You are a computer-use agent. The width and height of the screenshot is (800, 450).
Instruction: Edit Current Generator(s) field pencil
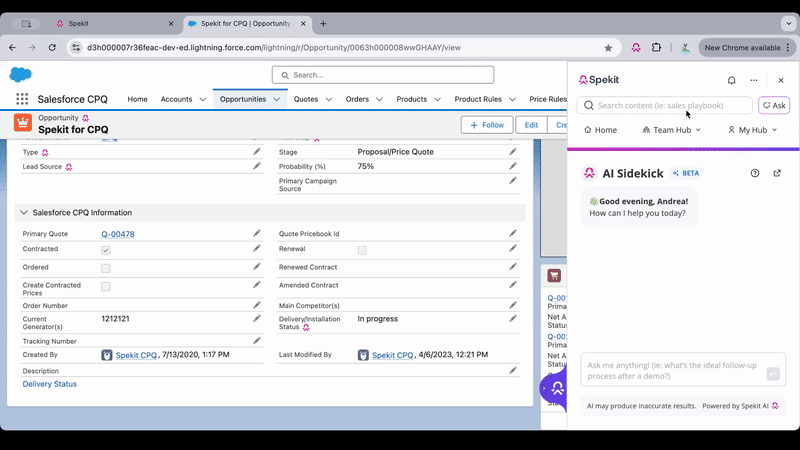click(257, 318)
